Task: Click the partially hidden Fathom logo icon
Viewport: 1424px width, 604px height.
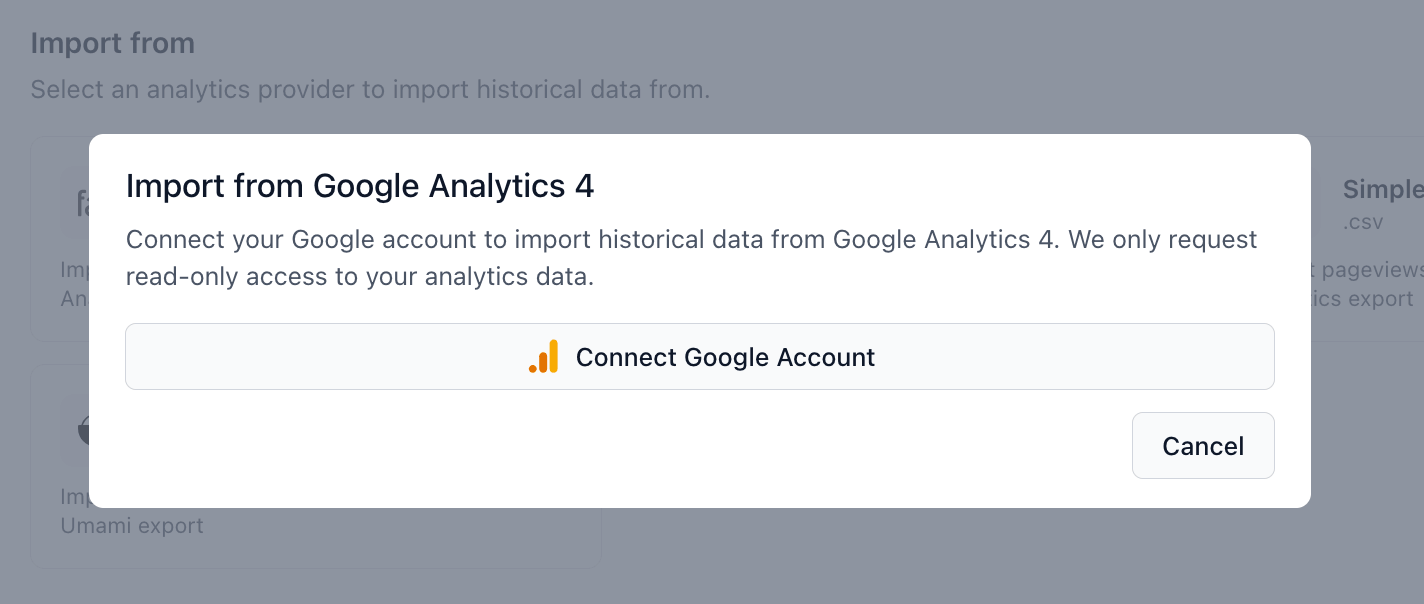Action: point(82,203)
